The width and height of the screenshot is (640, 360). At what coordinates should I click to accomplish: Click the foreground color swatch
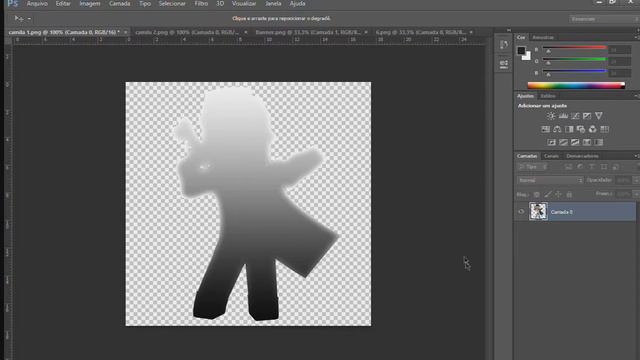tap(521, 51)
